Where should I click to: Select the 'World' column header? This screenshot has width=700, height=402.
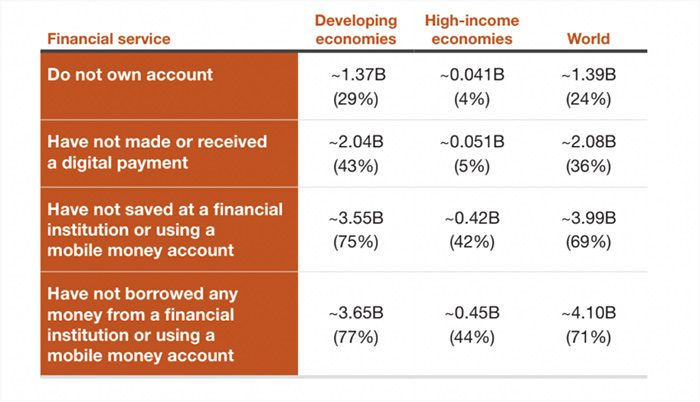pos(588,39)
